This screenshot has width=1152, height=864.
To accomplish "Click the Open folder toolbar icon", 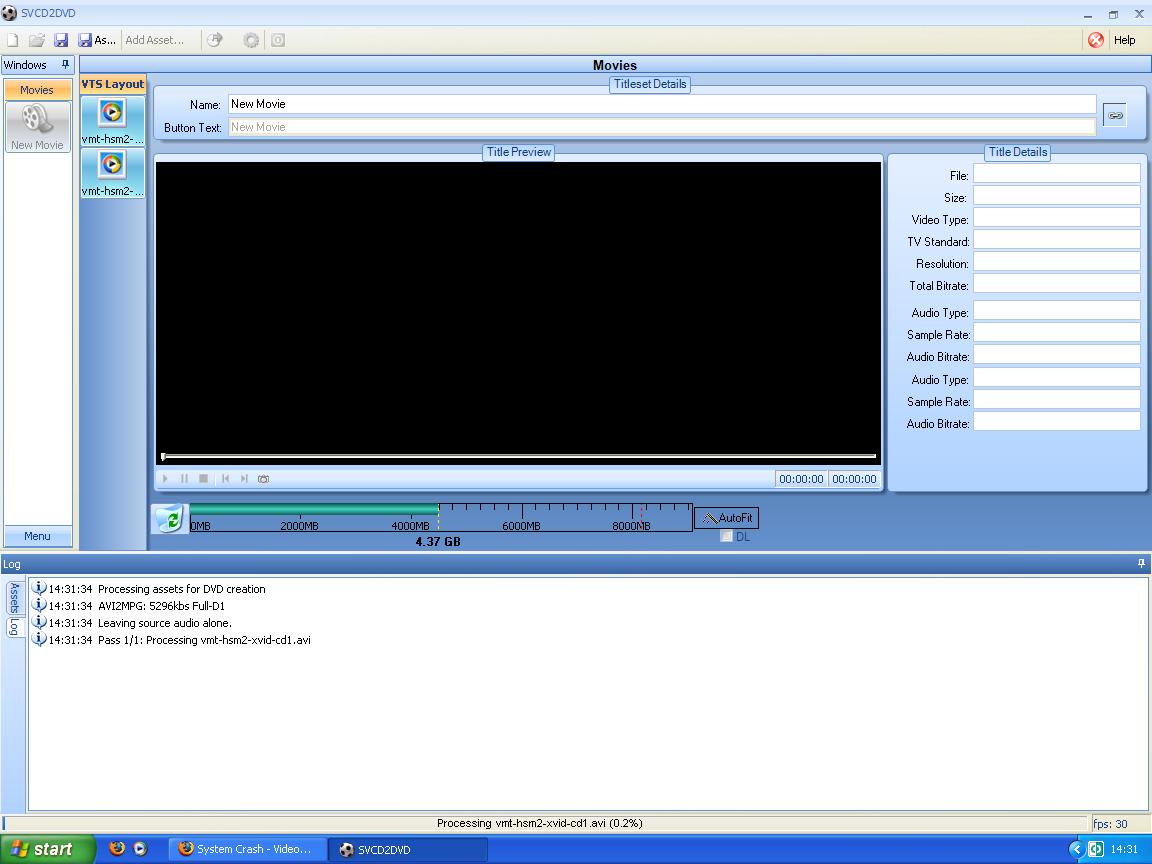I will (x=37, y=40).
